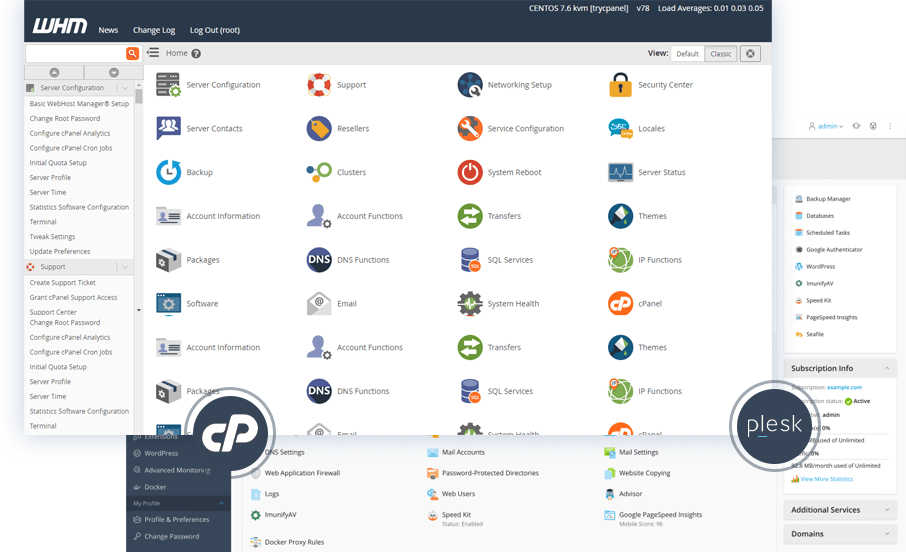
Task: Open System Health gear icon
Action: [470, 303]
